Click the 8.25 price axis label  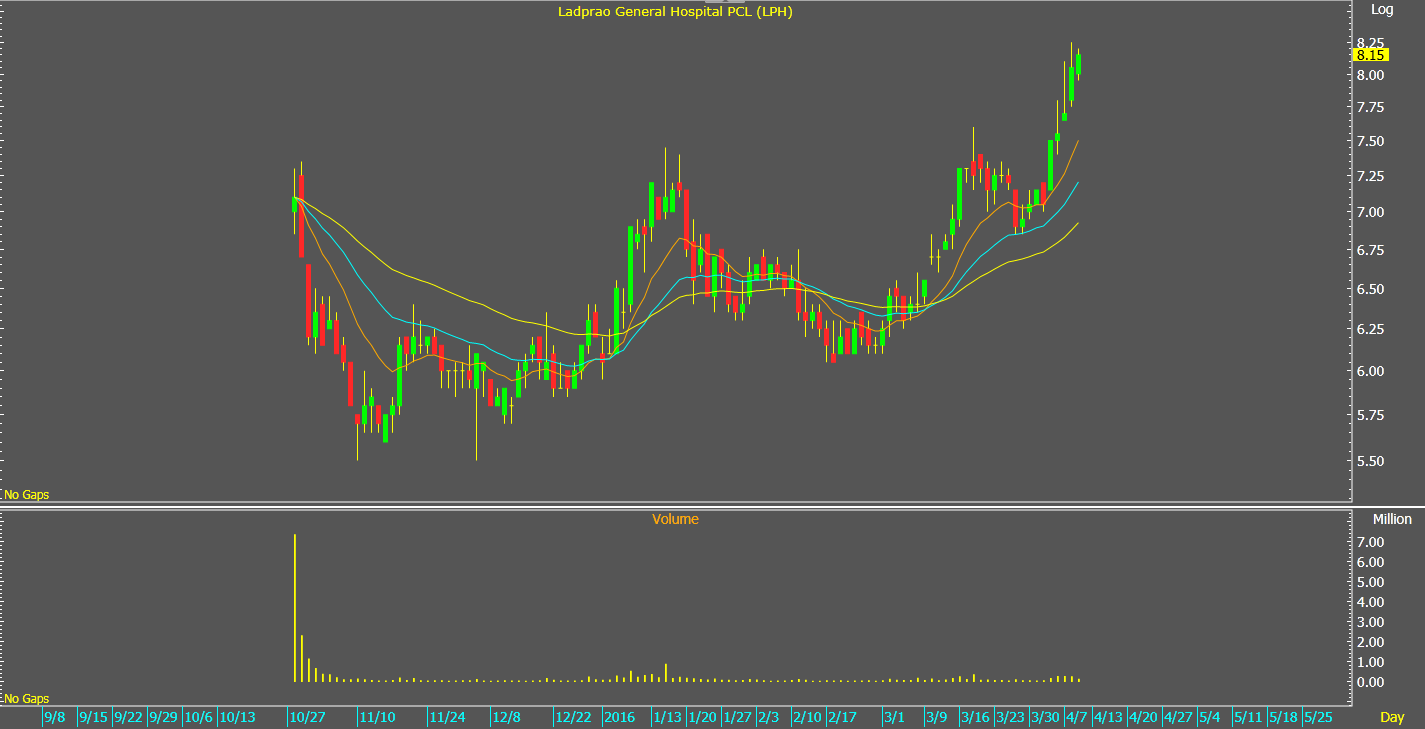1370,43
